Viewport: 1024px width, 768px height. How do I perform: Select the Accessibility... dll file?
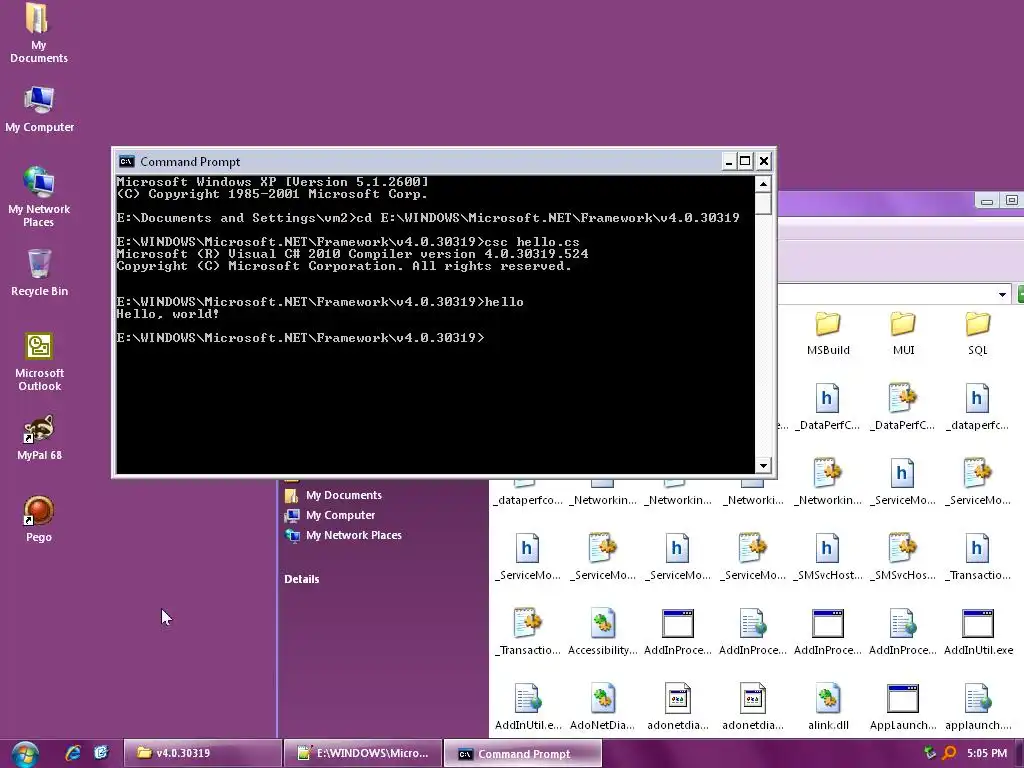(x=602, y=633)
